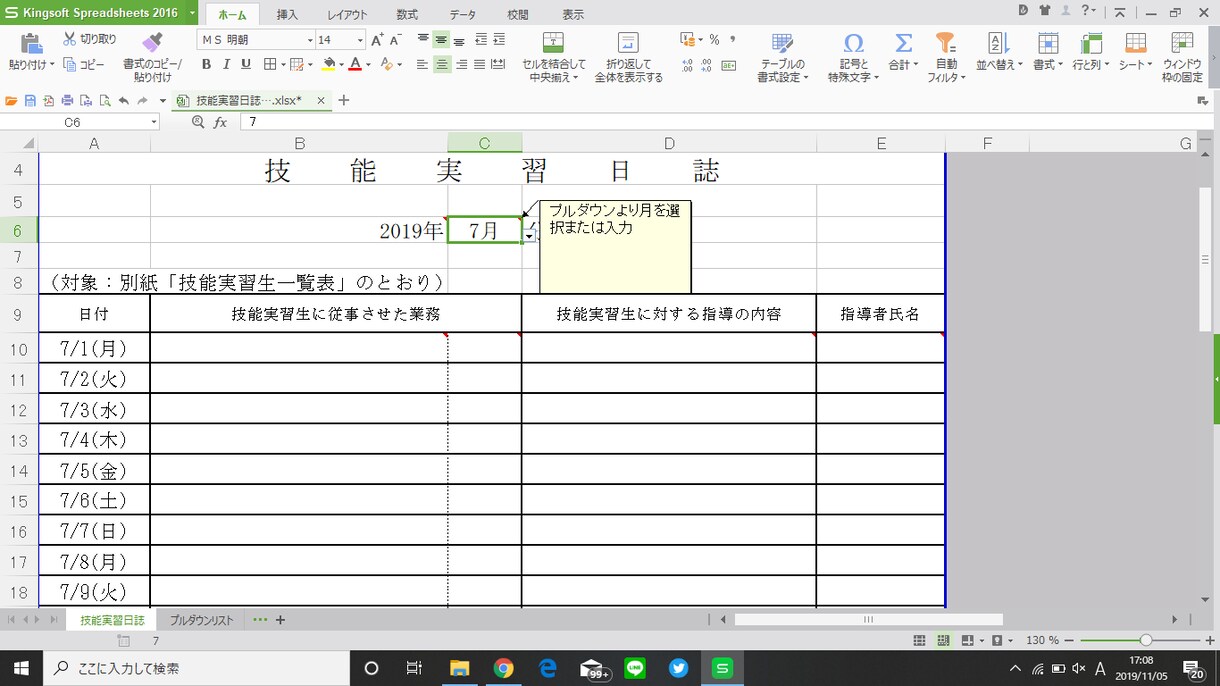
Task: Toggle align text right
Action: click(x=461, y=65)
